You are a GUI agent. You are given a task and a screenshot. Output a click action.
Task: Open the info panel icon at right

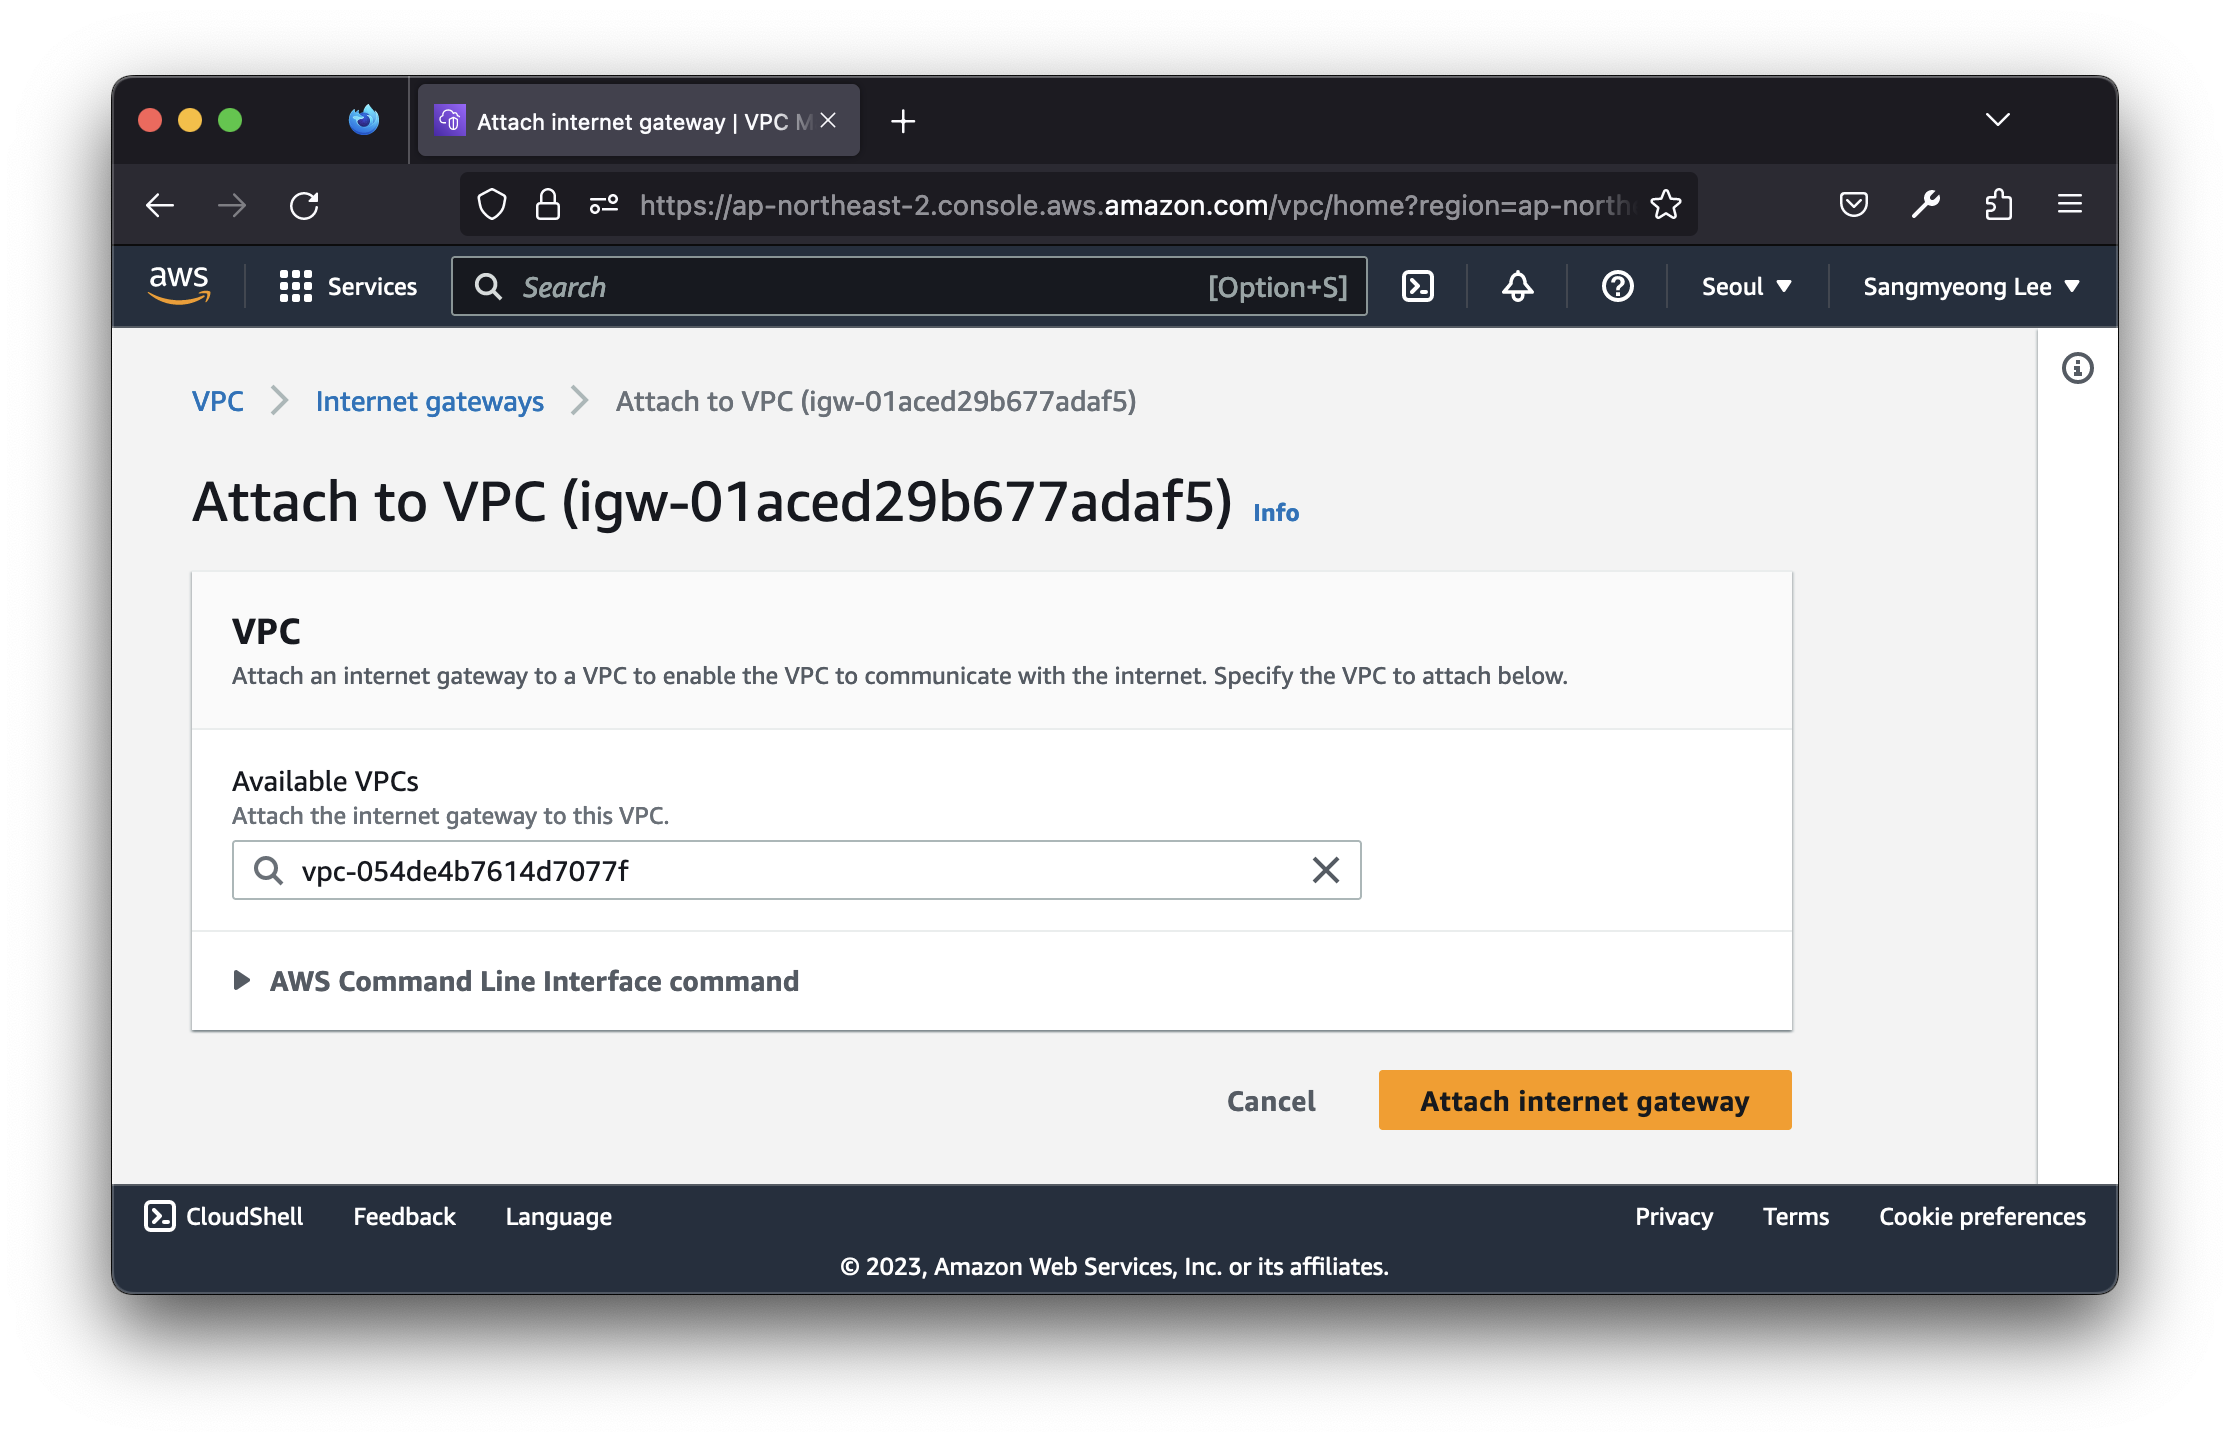coord(2077,369)
